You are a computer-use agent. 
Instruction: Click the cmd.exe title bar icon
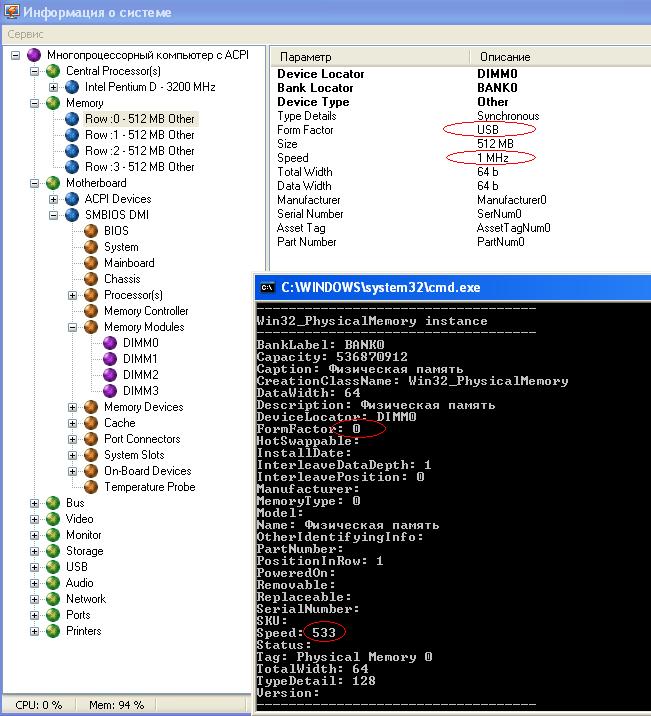267,287
